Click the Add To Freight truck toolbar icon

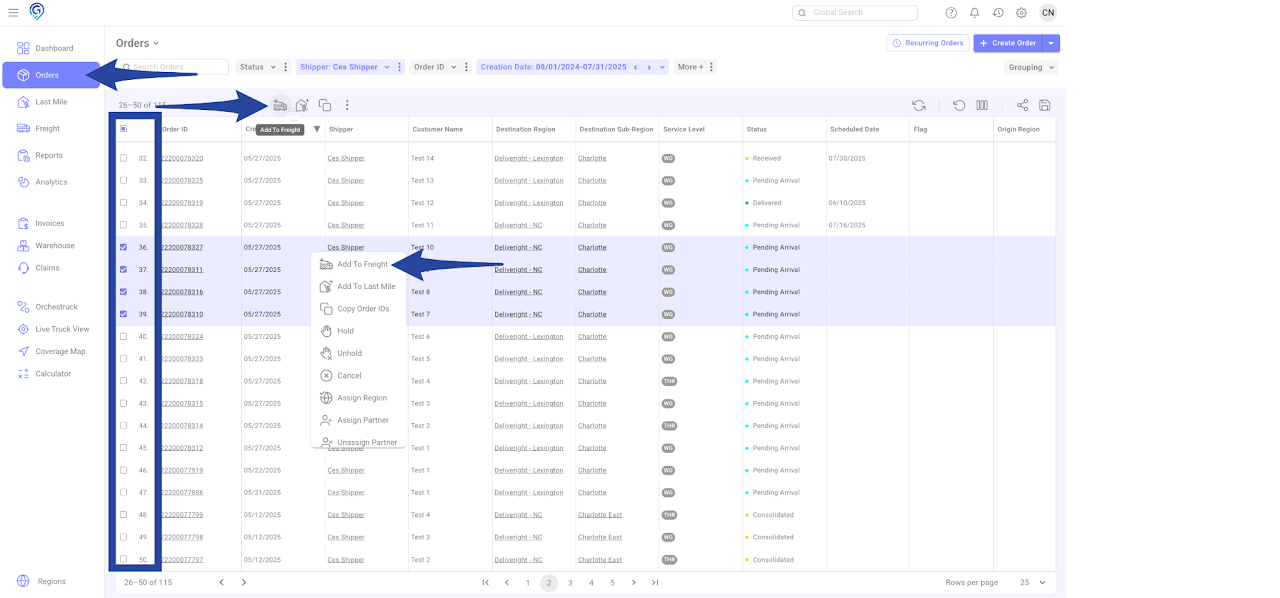coord(280,105)
